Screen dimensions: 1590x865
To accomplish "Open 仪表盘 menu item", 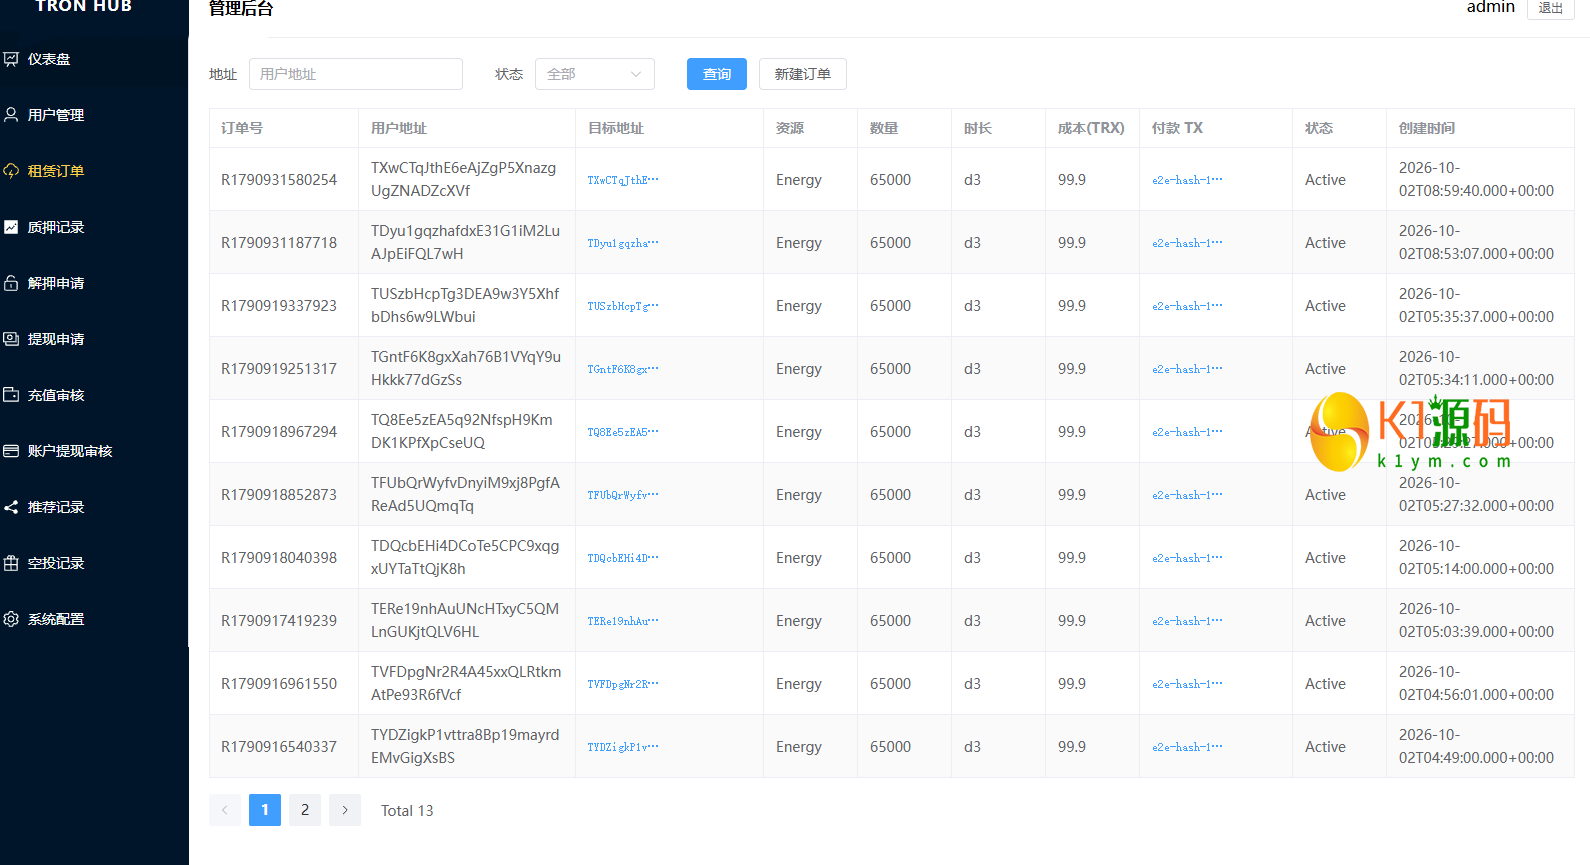I will point(94,59).
